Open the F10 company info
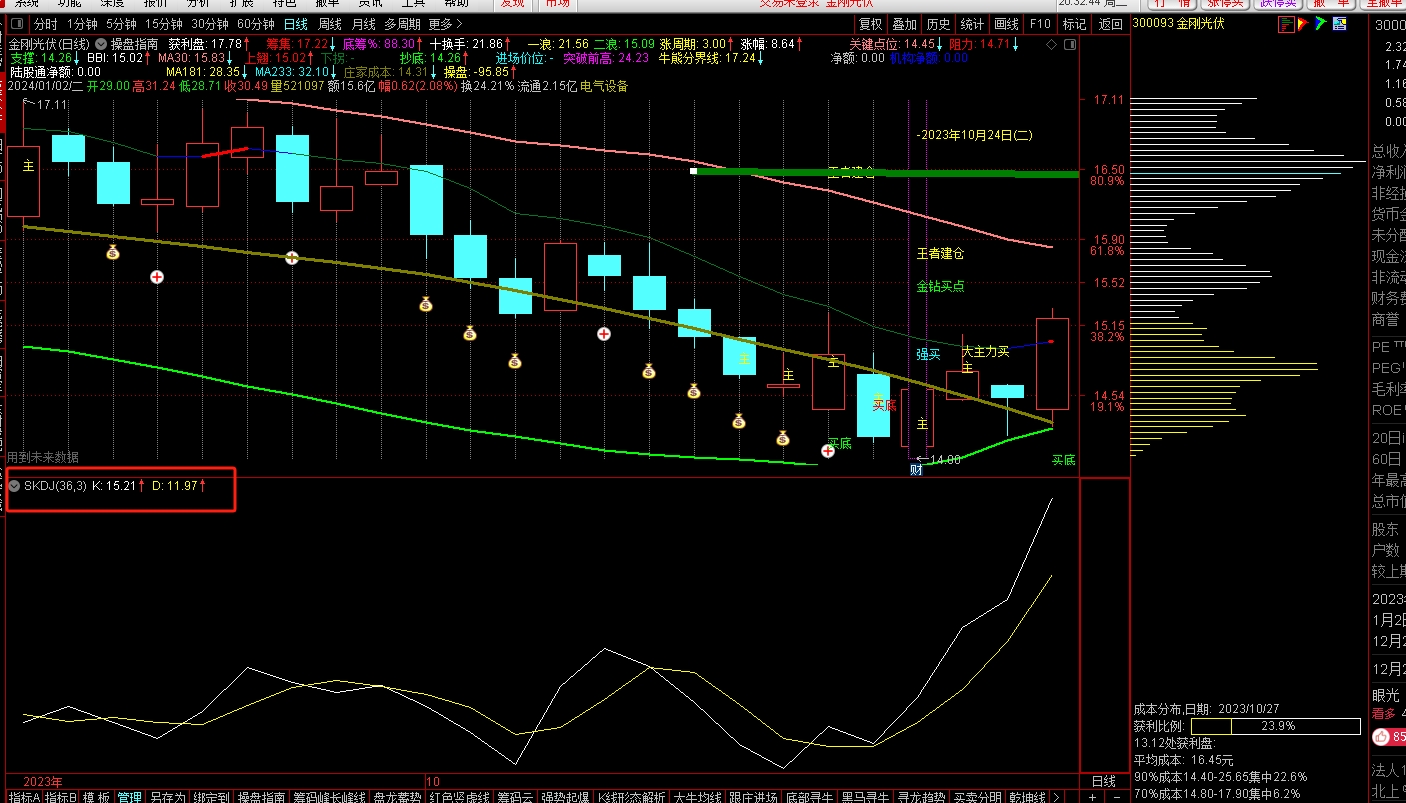Image resolution: width=1406 pixels, height=803 pixels. pos(1040,24)
